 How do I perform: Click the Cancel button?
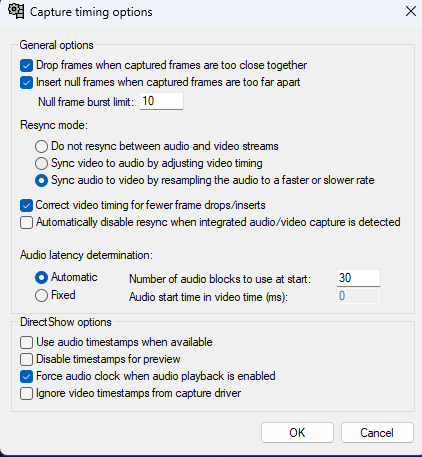(377, 433)
